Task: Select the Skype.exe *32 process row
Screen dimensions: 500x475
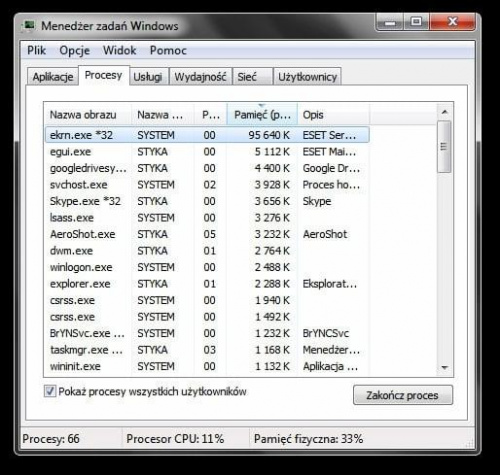Action: [207, 201]
